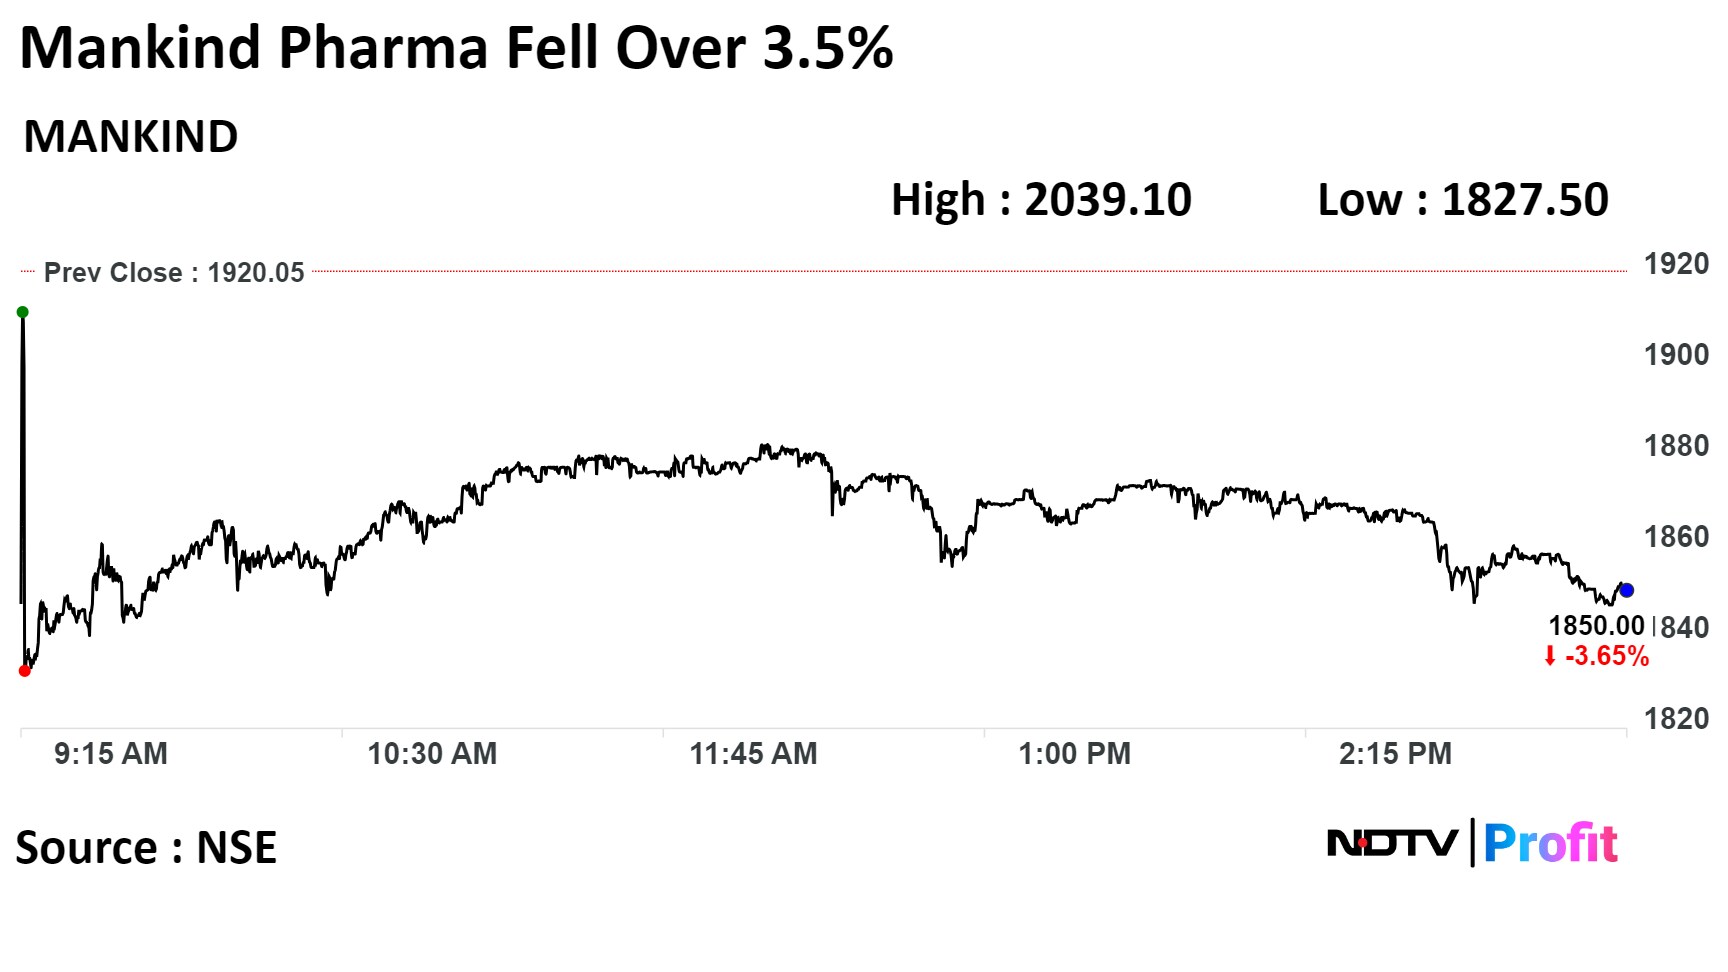Image resolution: width=1728 pixels, height=972 pixels.
Task: Click the red down arrow beside -3.65%
Action: pos(1550,656)
